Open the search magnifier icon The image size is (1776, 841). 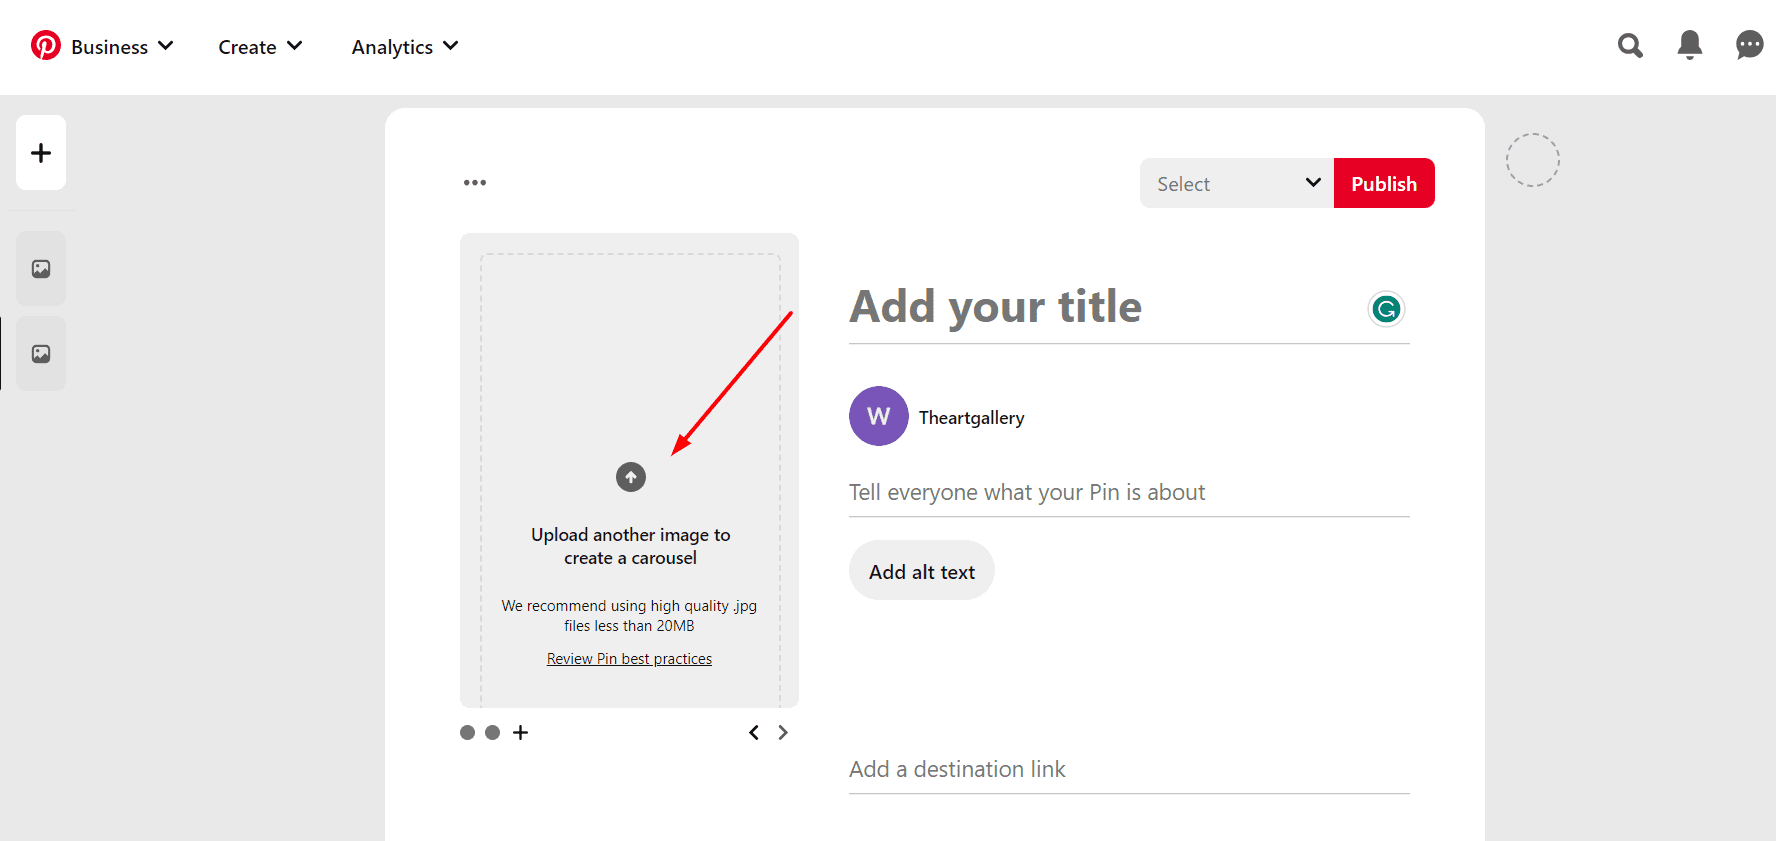pos(1630,46)
